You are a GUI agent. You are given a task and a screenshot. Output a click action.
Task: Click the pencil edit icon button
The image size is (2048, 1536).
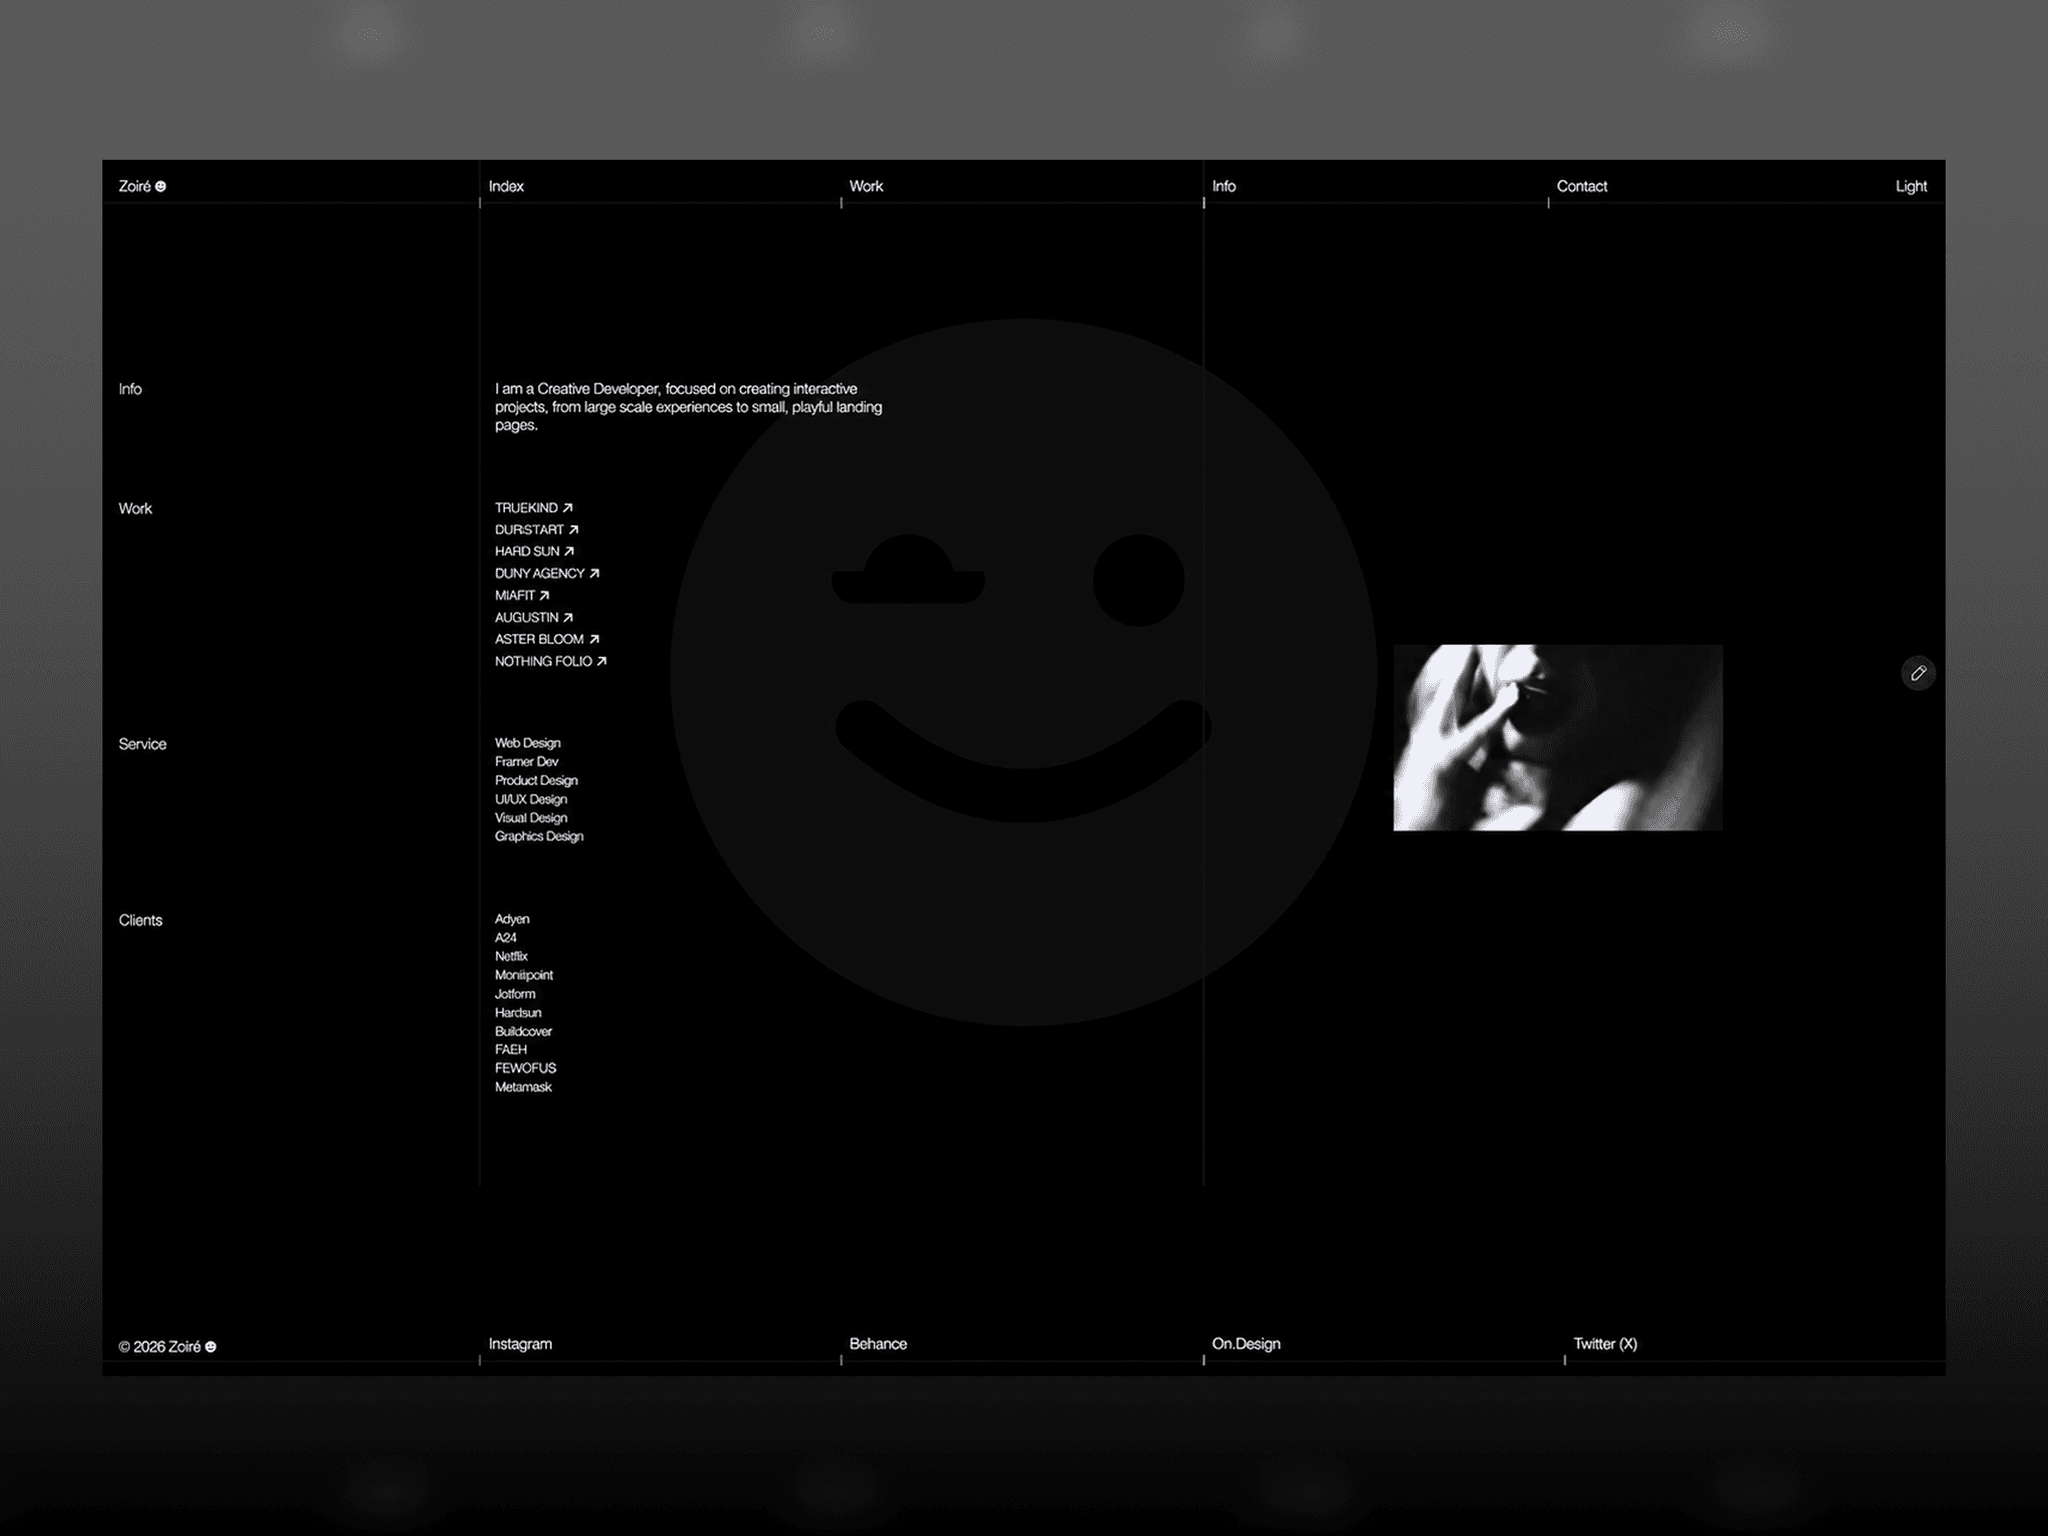pyautogui.click(x=1917, y=673)
